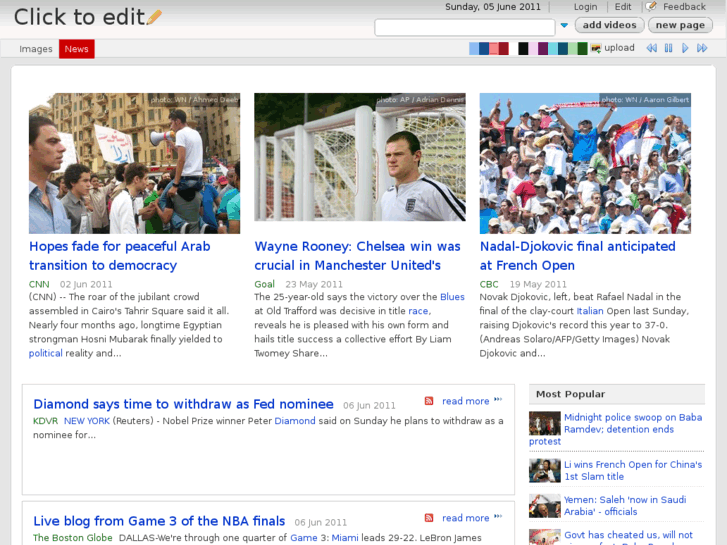Open the Feedback link
The image size is (727, 545).
click(684, 6)
